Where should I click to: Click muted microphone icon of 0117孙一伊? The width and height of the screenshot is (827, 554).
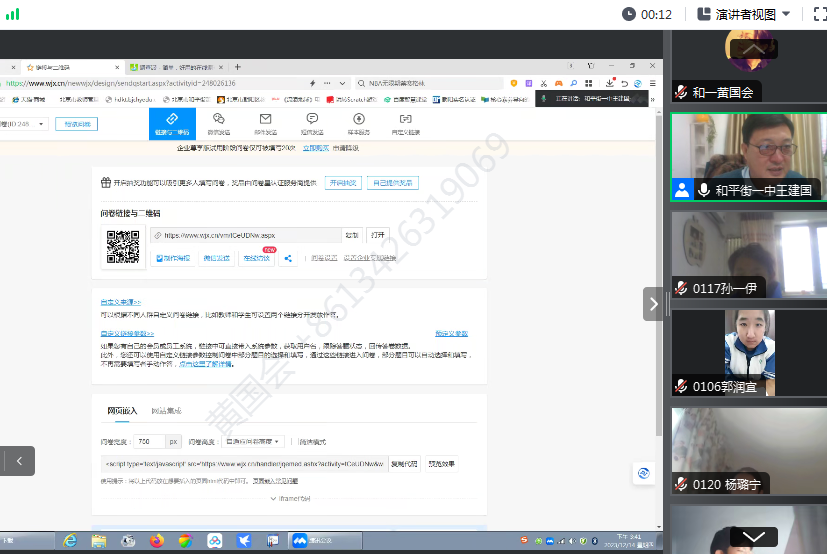(x=682, y=288)
